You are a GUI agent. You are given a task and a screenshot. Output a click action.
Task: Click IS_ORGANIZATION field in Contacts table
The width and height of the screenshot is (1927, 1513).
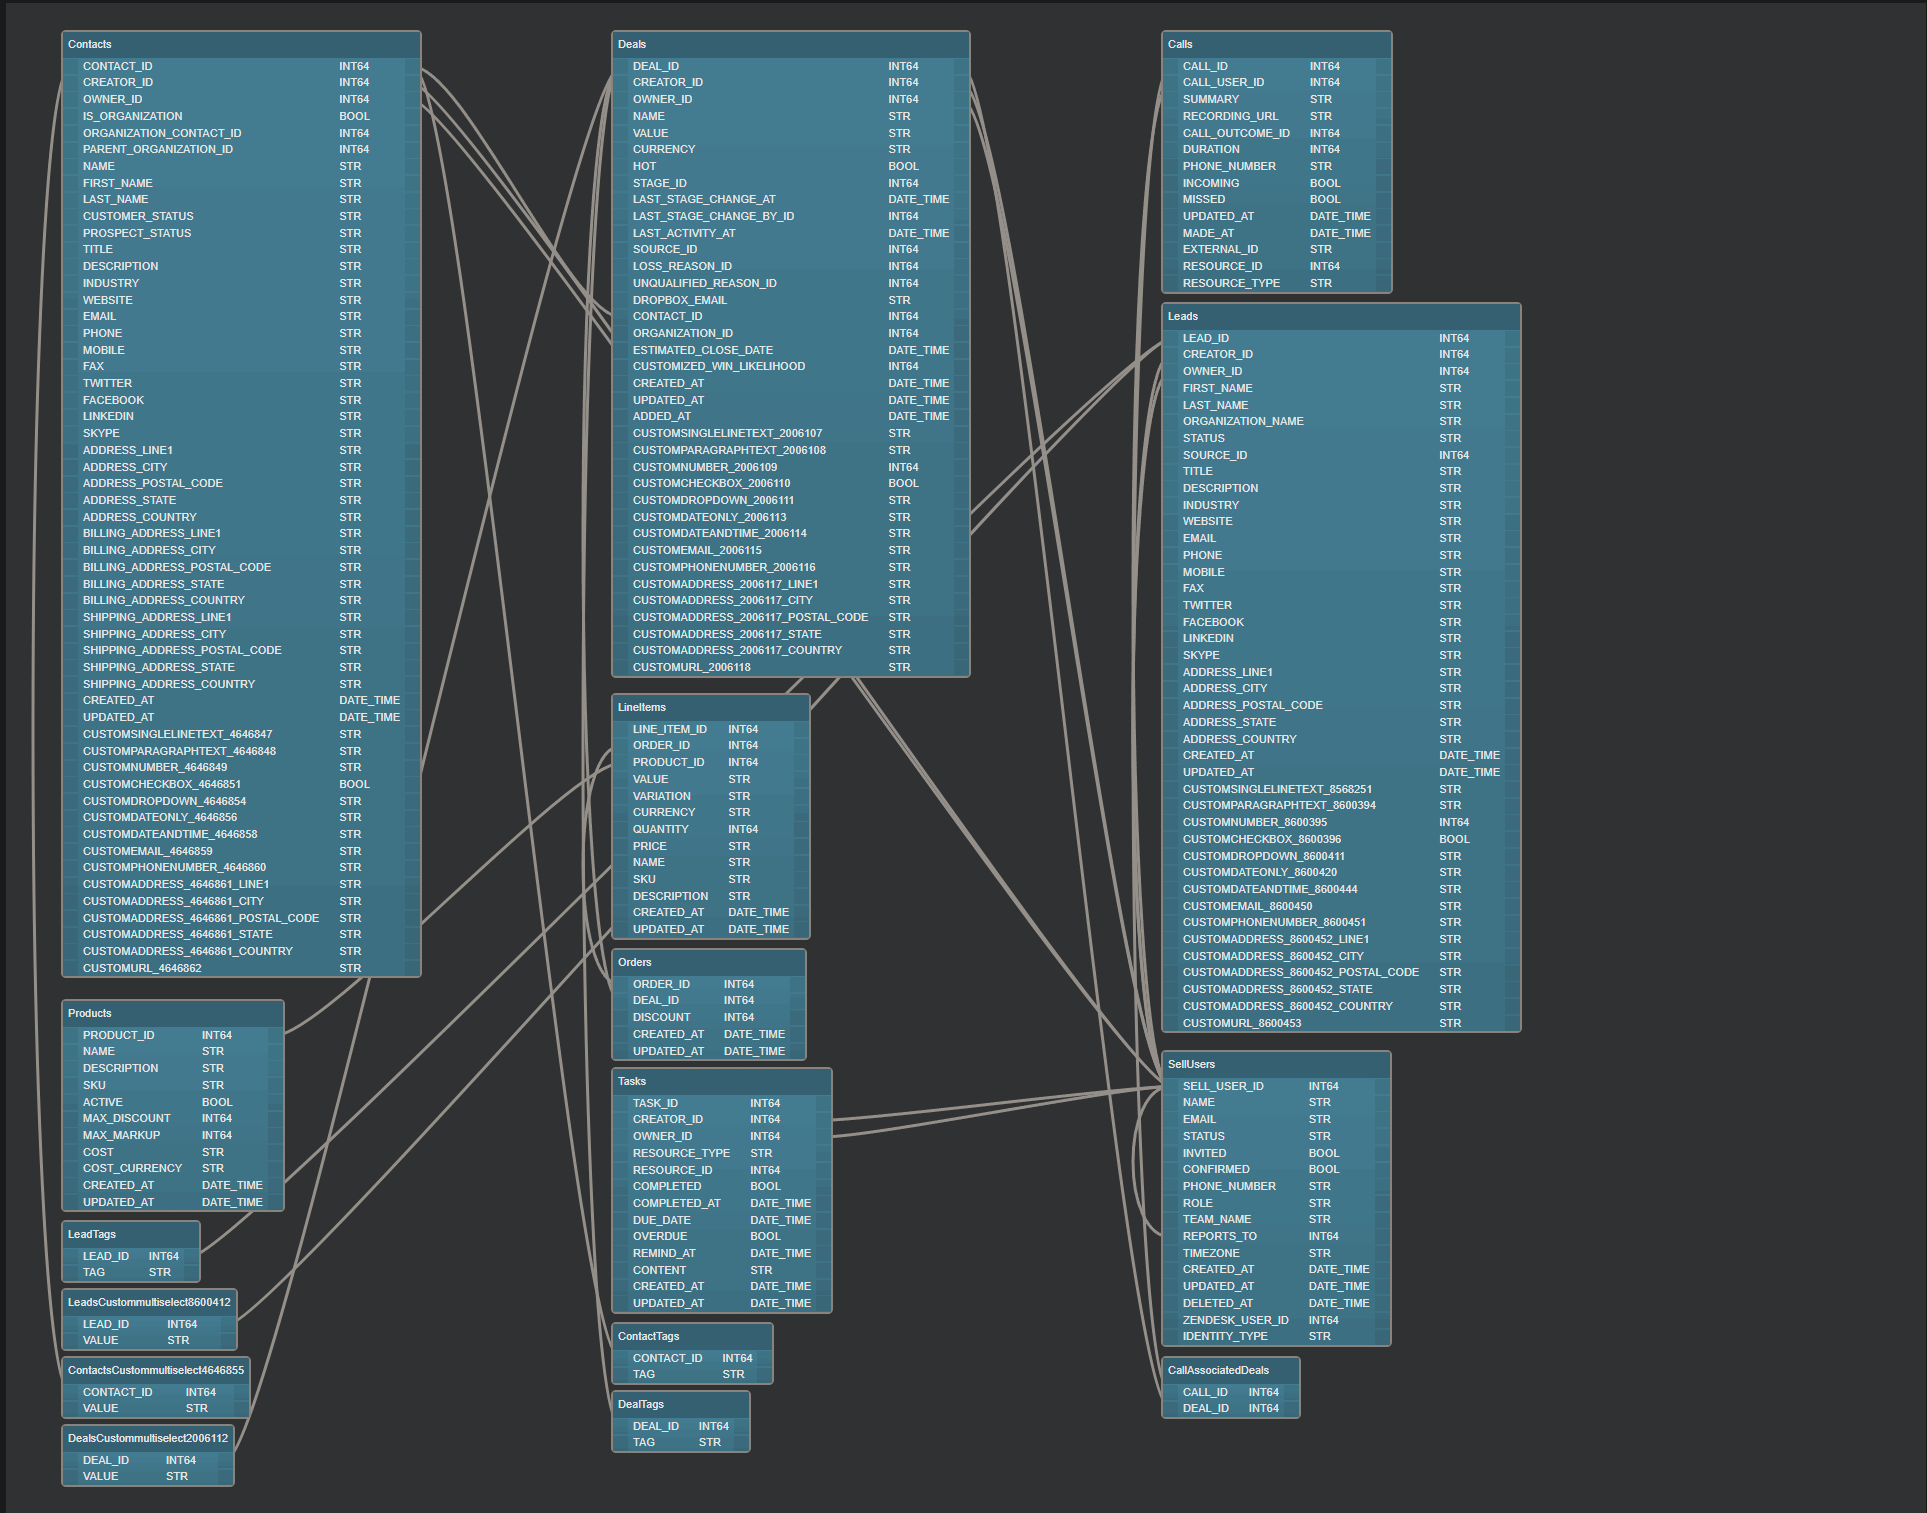click(132, 116)
